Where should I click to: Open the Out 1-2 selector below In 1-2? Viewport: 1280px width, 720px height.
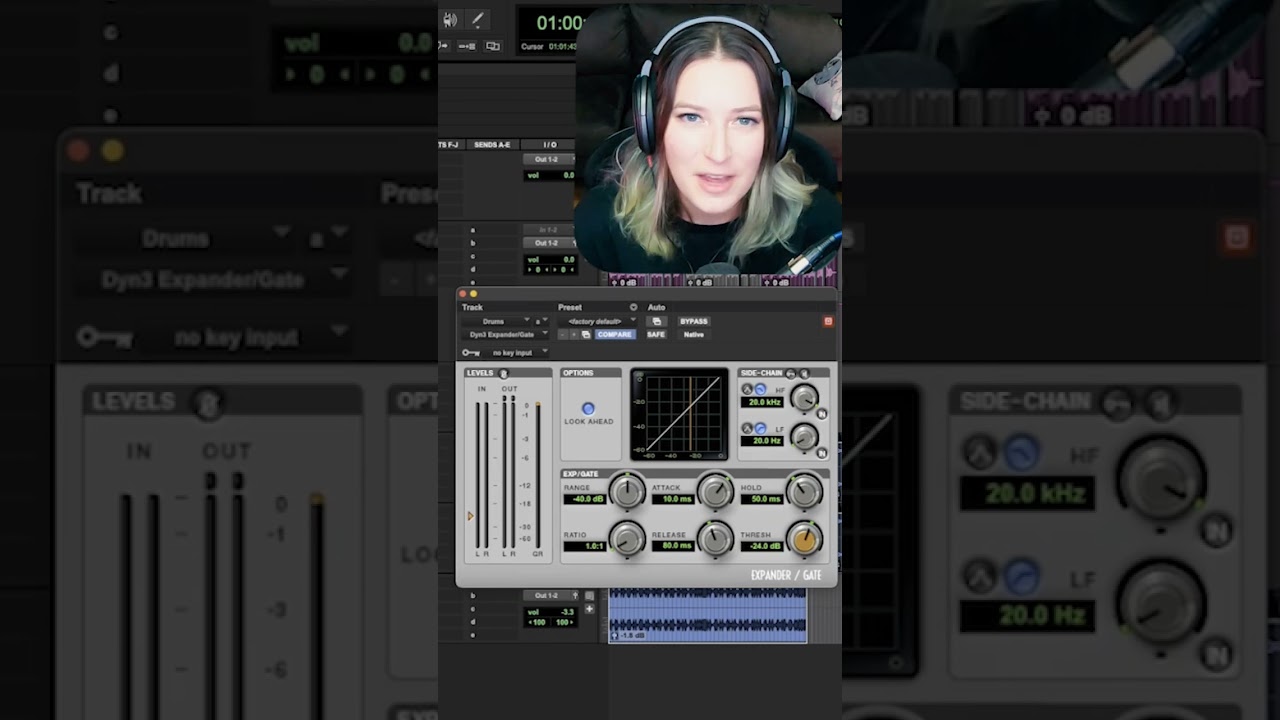point(549,243)
